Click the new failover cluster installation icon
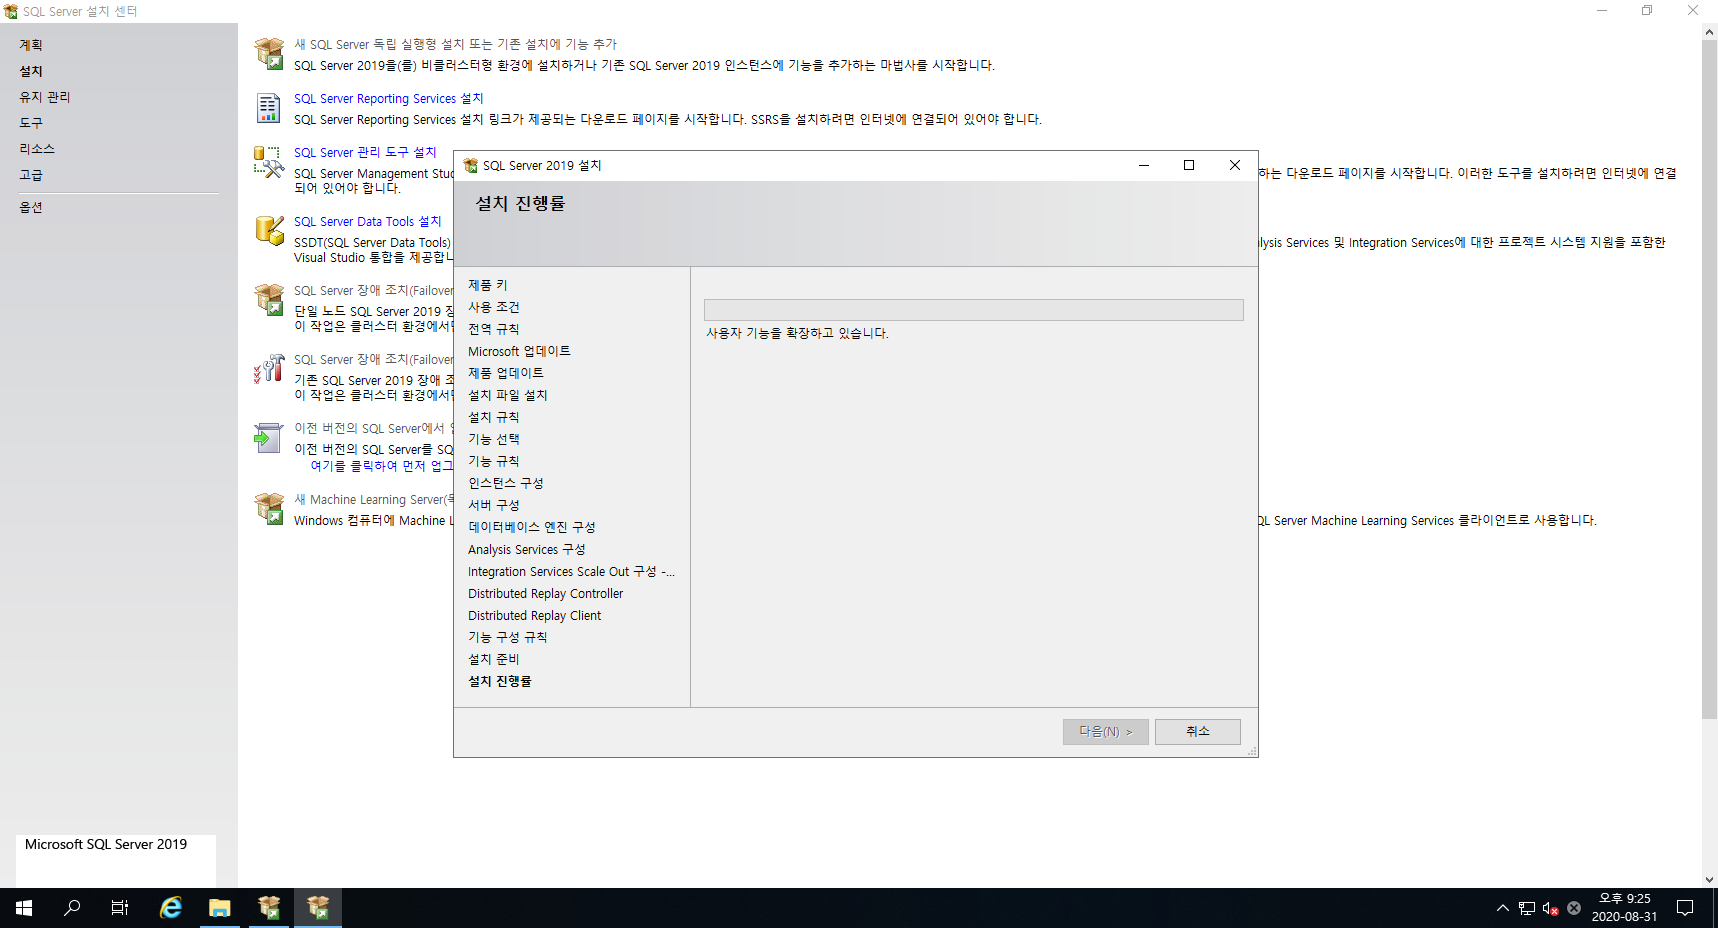 pyautogui.click(x=269, y=299)
